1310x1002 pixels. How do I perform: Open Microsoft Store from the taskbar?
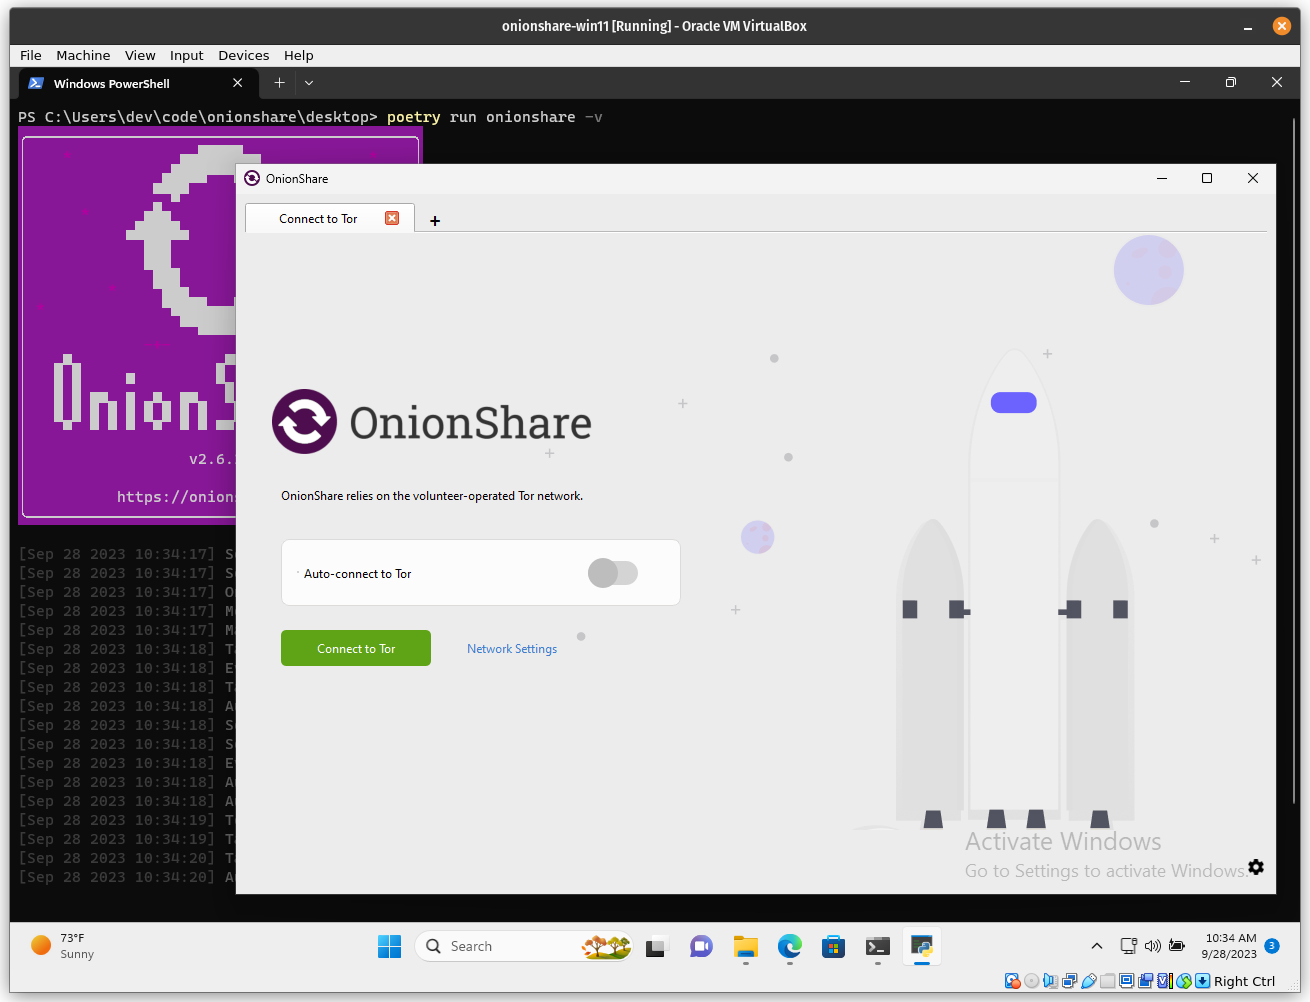833,946
